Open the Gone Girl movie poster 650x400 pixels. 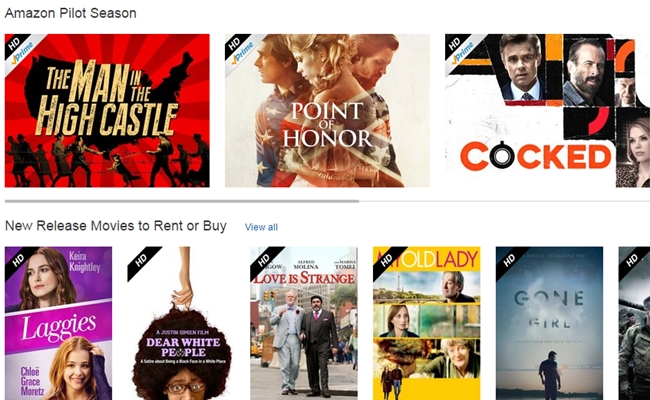[549, 323]
